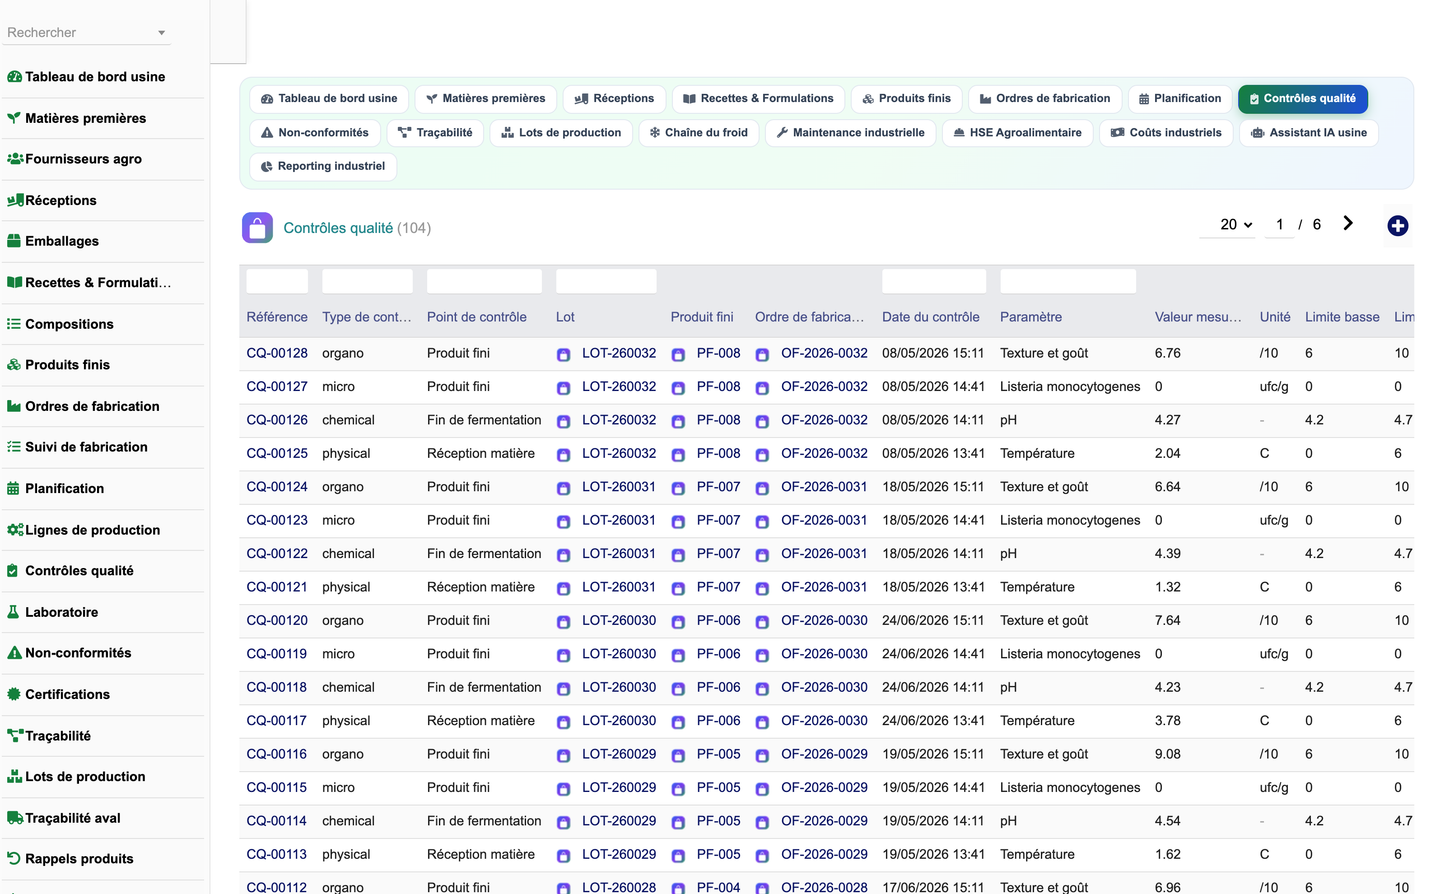This screenshot has height=894, width=1445.
Task: Open the Planification top tab
Action: click(x=1180, y=99)
